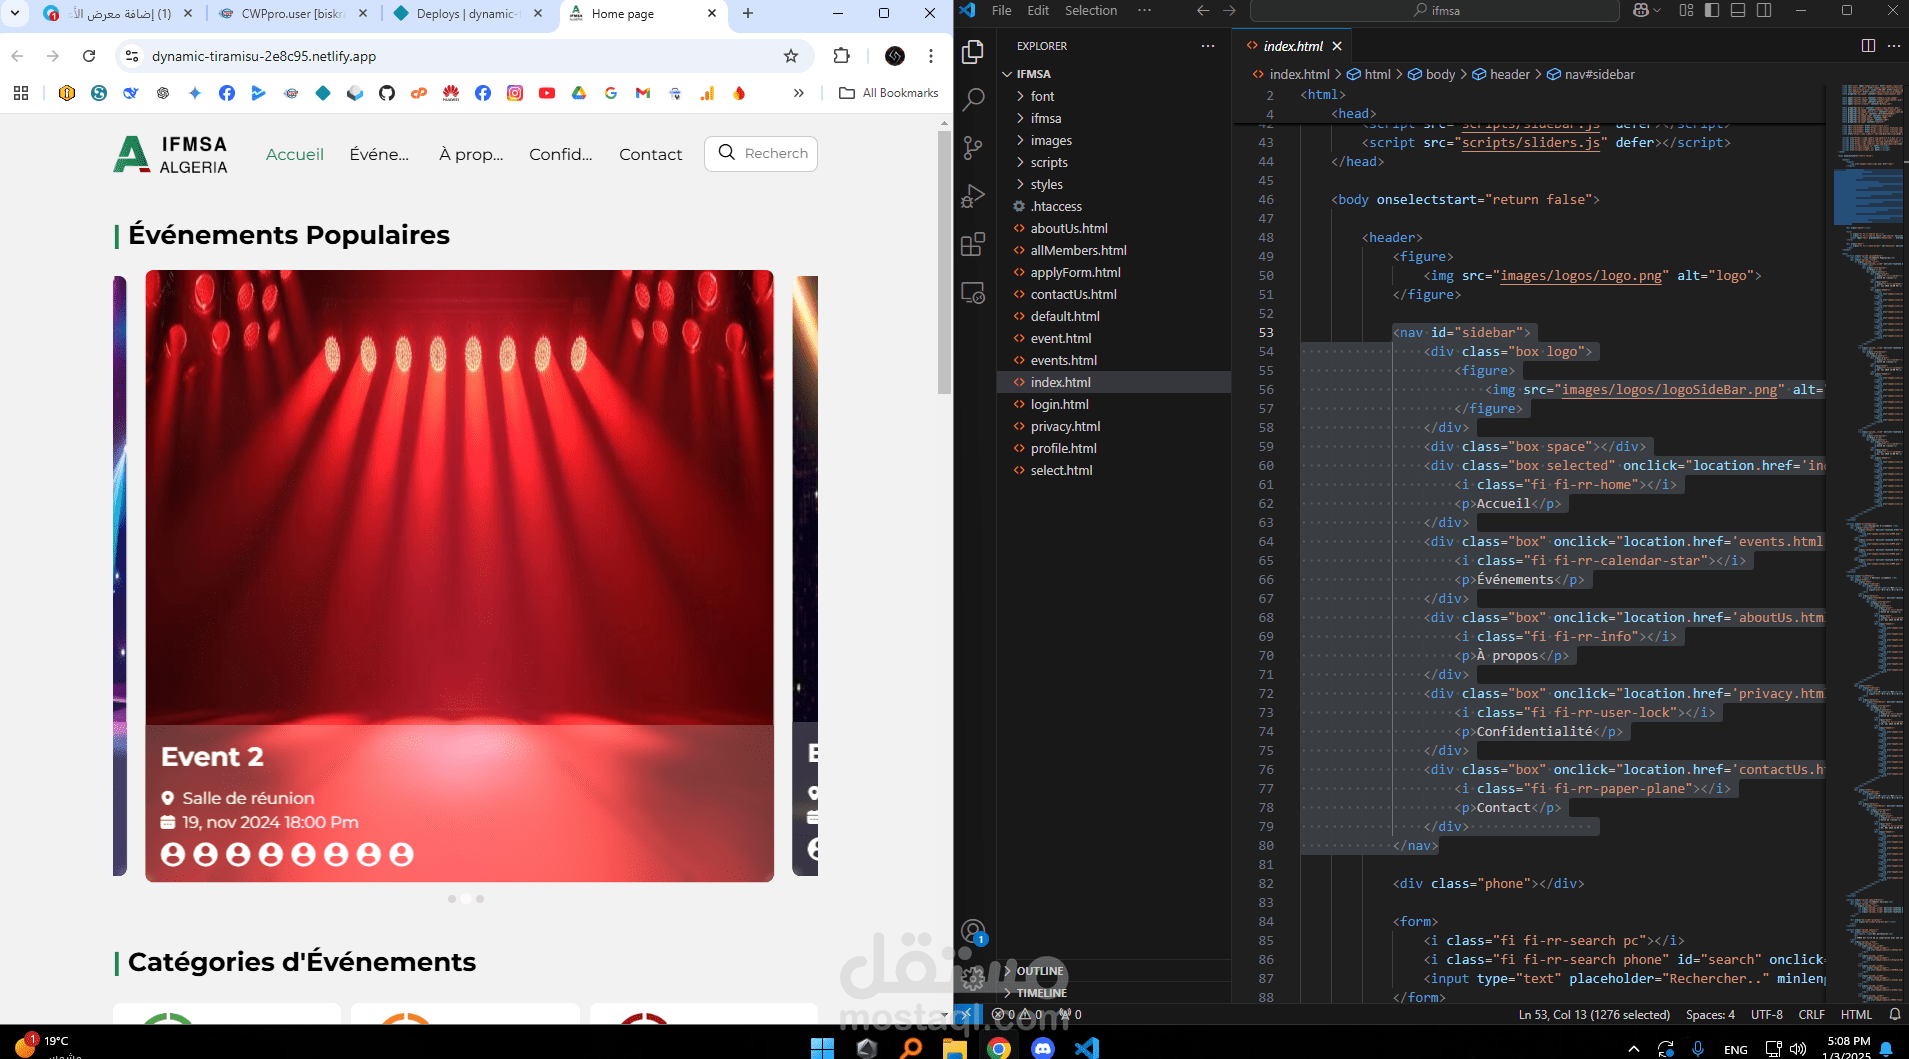Open Remote Explorer in the activity bar
Image resolution: width=1909 pixels, height=1059 pixels.
[973, 293]
